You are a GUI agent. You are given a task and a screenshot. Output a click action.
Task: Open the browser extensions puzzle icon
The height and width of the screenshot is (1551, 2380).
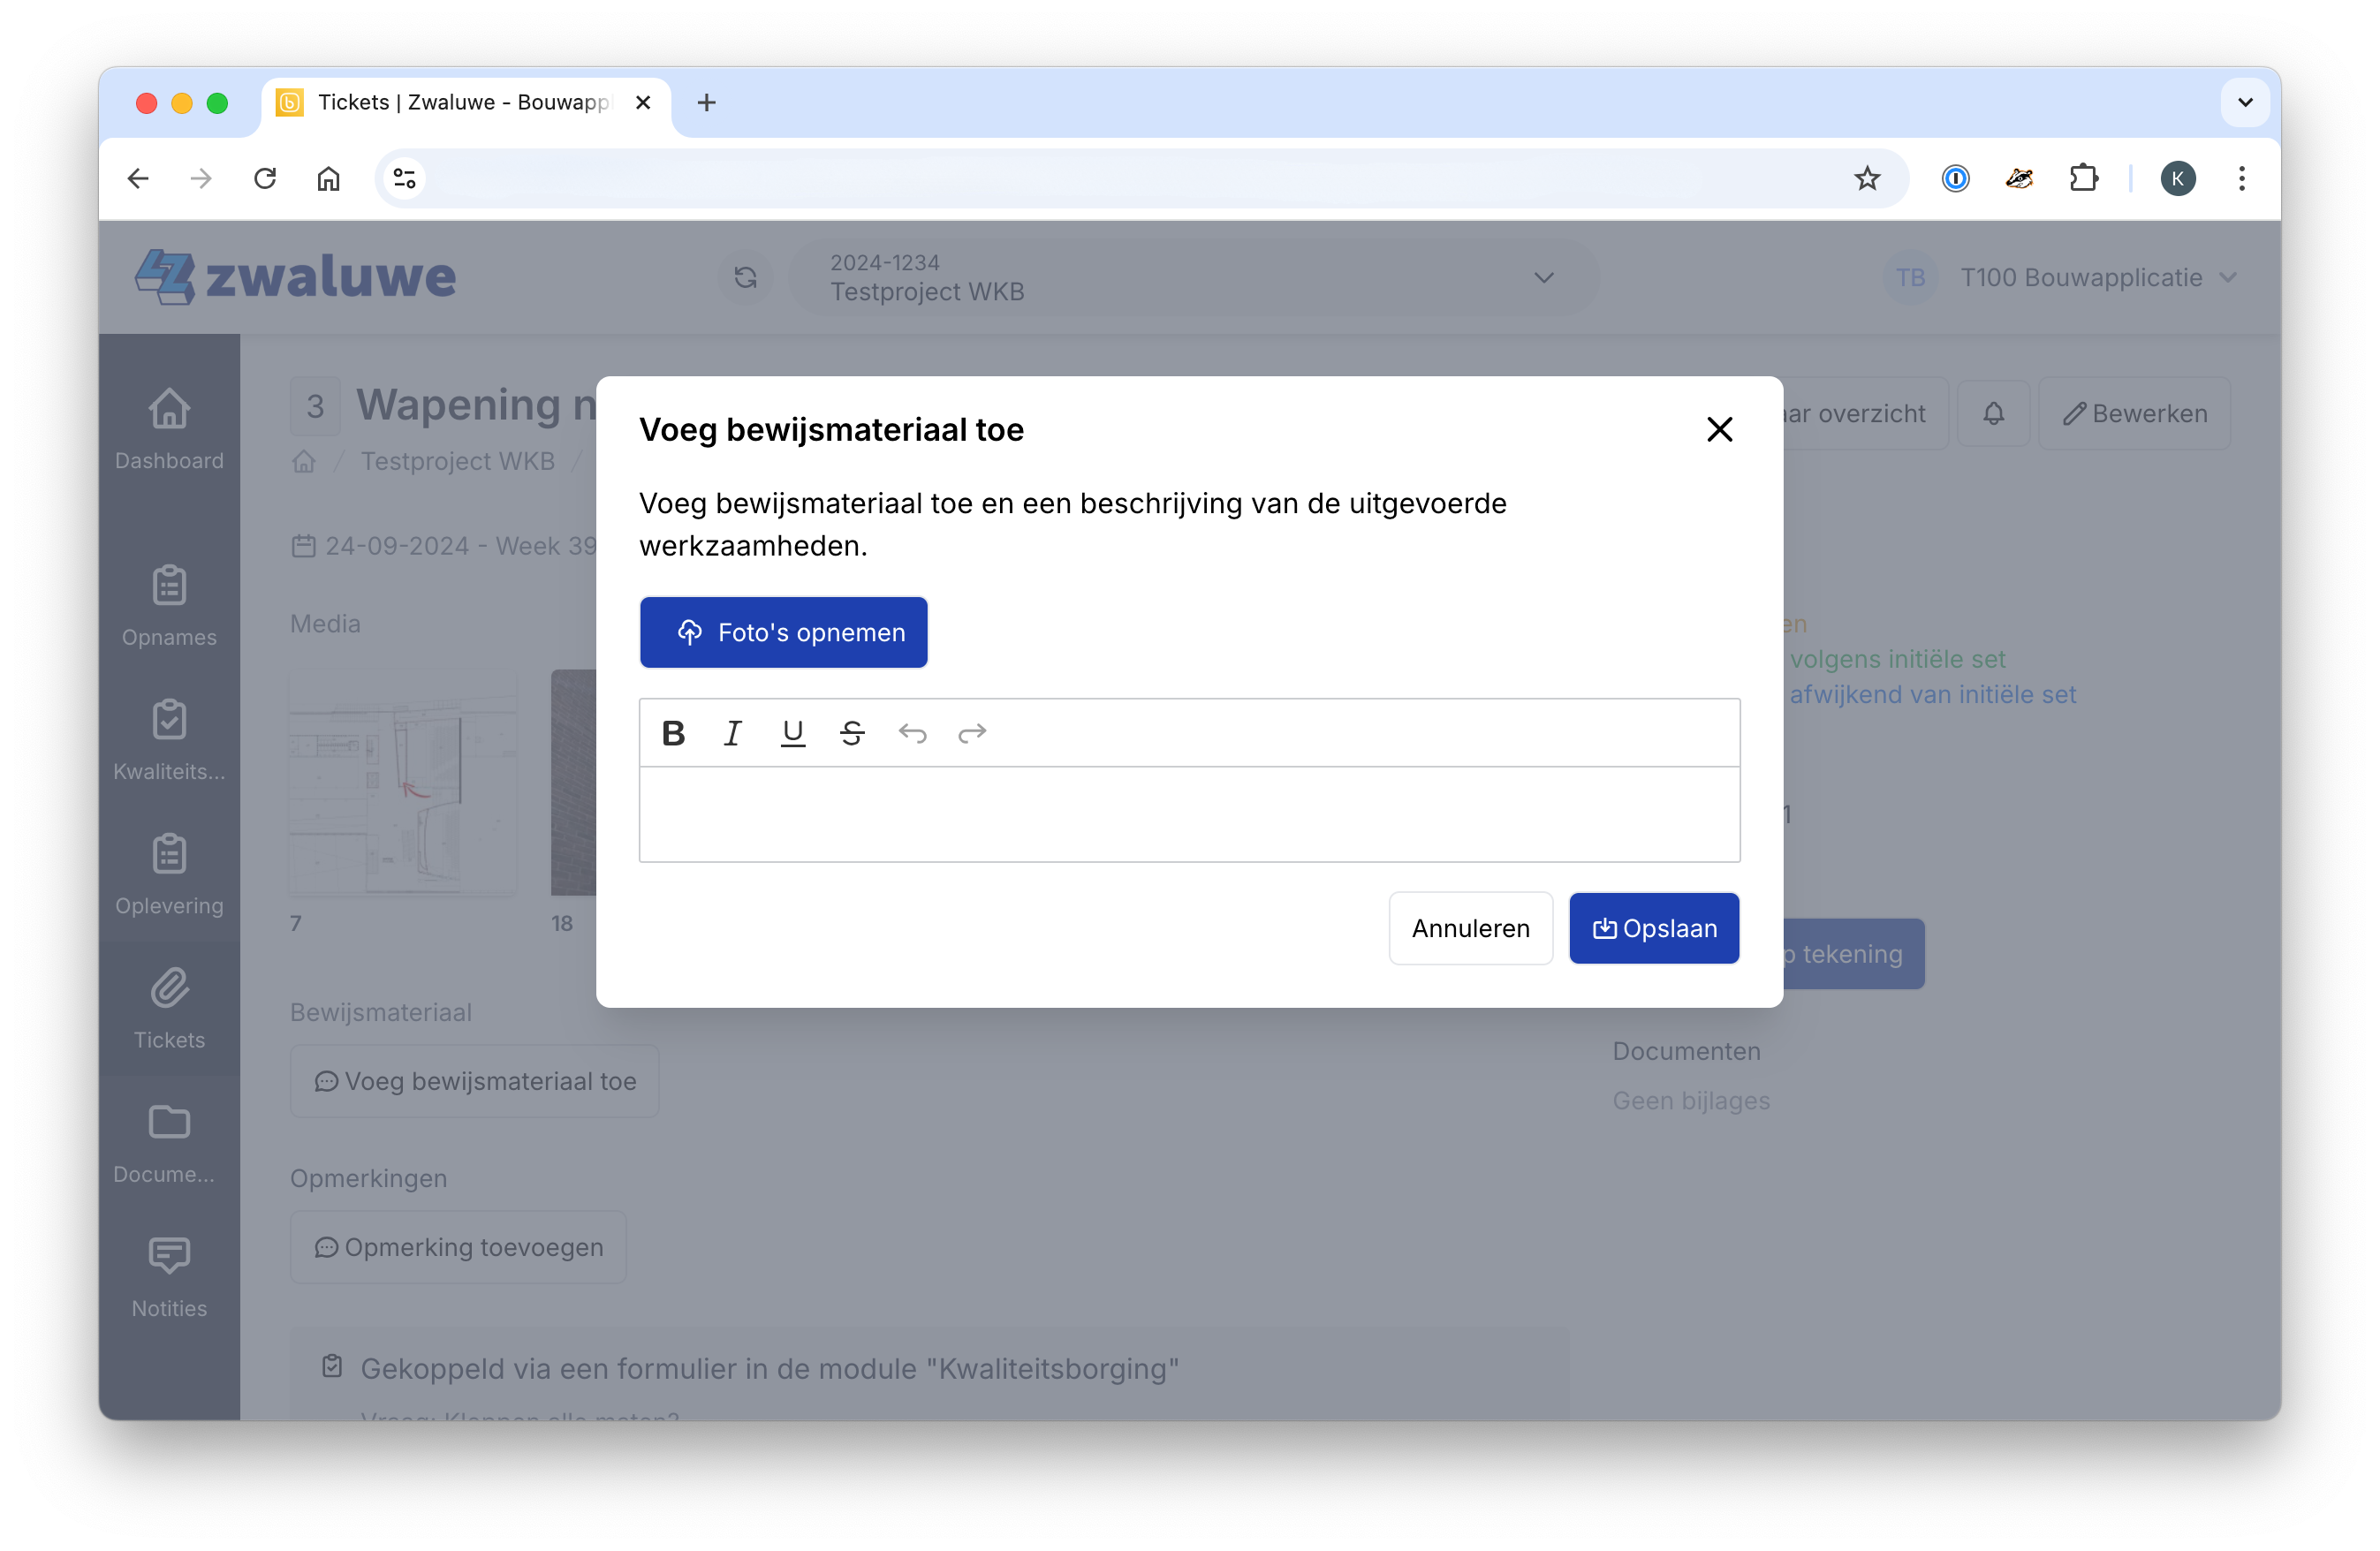(2083, 178)
